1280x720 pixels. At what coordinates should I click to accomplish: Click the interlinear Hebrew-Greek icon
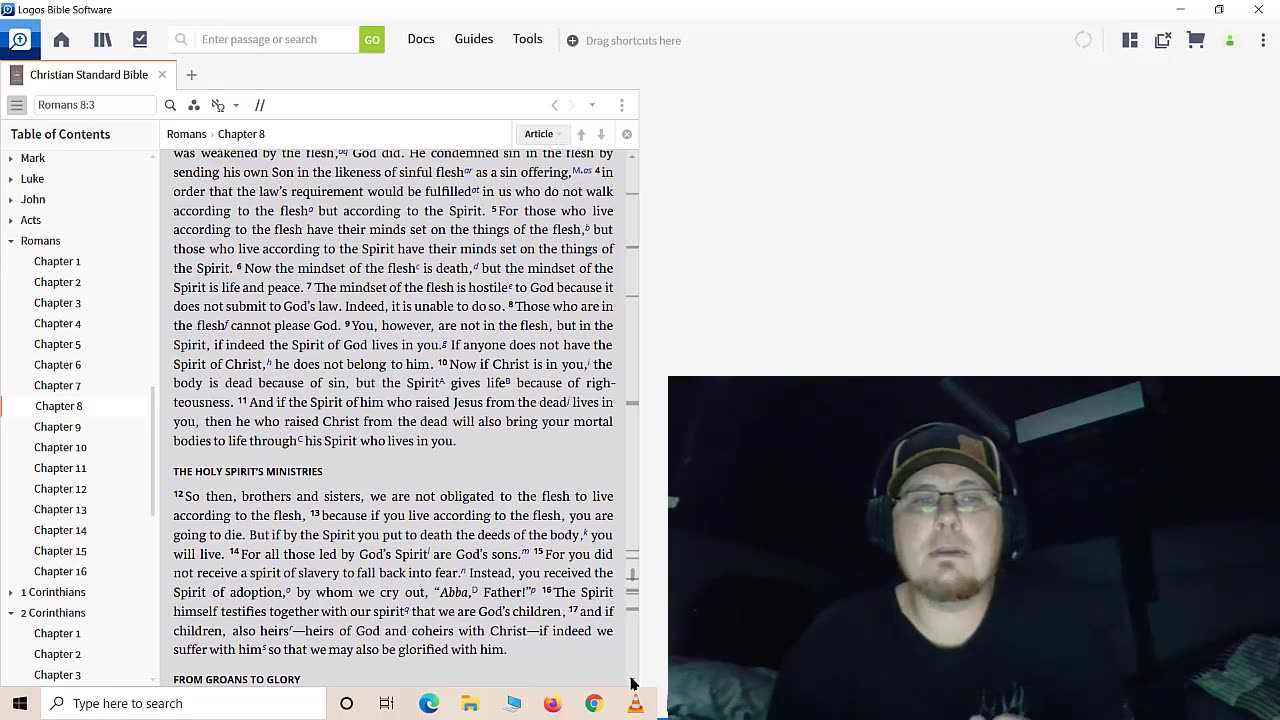pyautogui.click(x=218, y=105)
